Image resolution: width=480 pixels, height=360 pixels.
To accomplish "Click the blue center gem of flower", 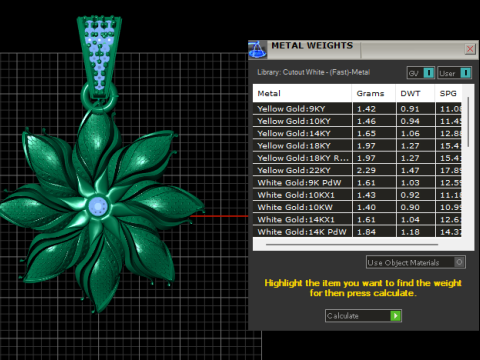I will [x=98, y=206].
